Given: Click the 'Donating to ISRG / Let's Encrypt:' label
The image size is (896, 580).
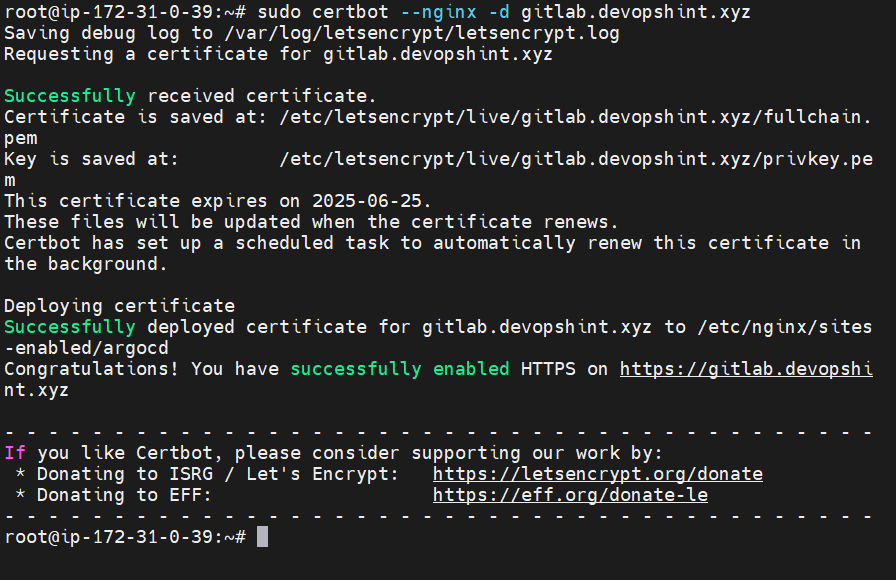Looking at the screenshot, I should 218,474.
